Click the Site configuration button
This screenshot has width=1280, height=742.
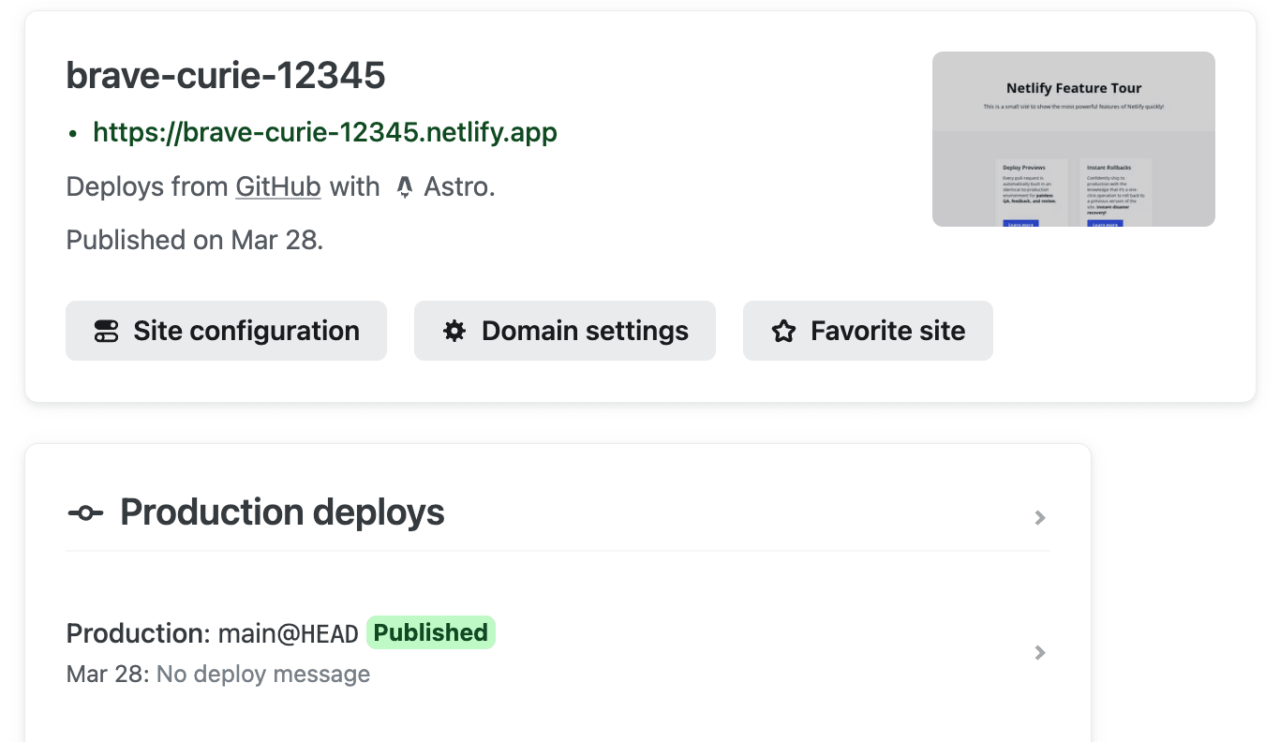(226, 330)
